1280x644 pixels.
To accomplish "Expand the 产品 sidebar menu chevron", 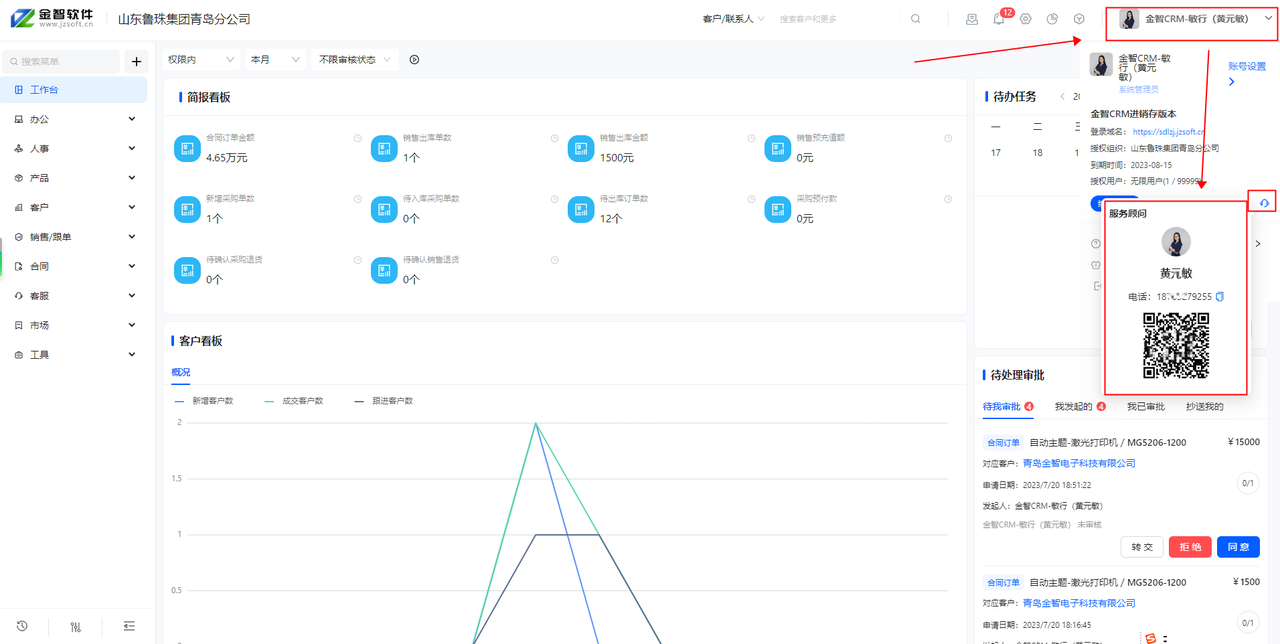I will 132,178.
